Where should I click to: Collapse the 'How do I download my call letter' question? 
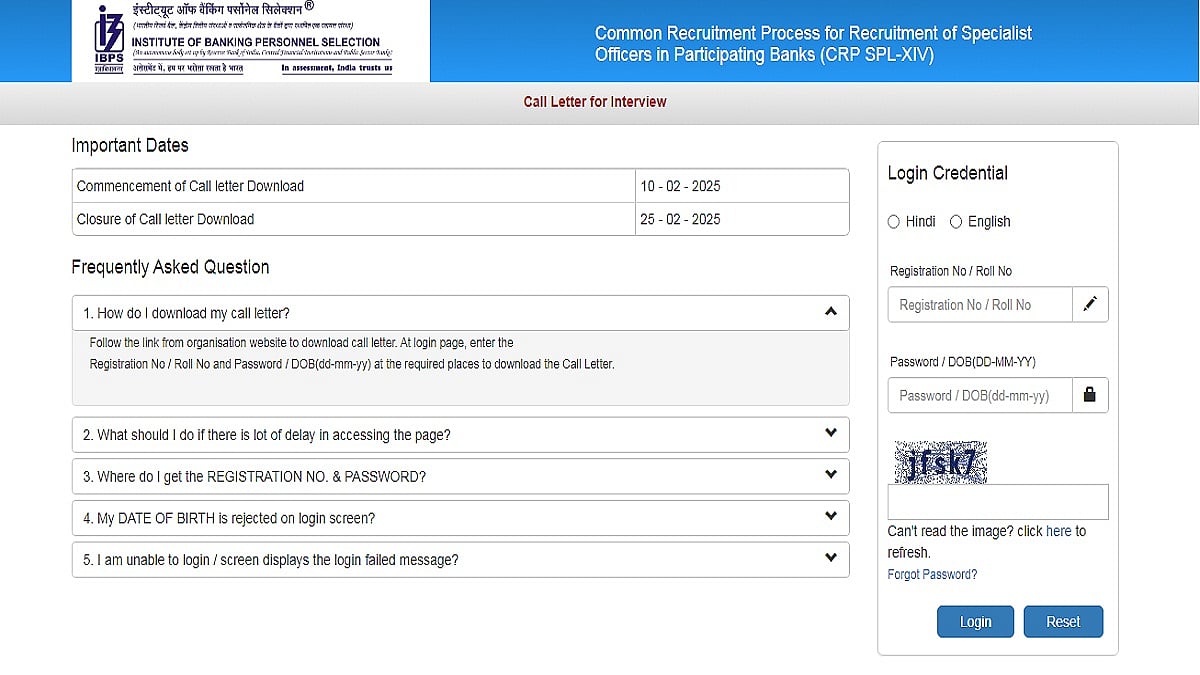coord(460,313)
